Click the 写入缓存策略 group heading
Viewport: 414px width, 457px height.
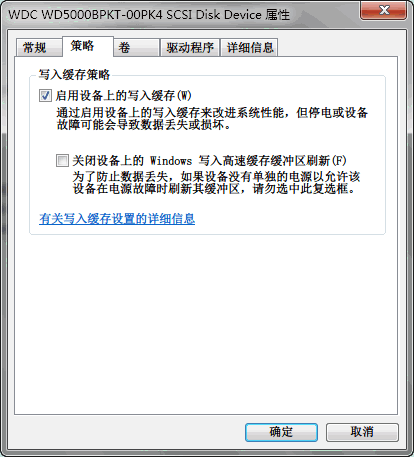(x=74, y=74)
